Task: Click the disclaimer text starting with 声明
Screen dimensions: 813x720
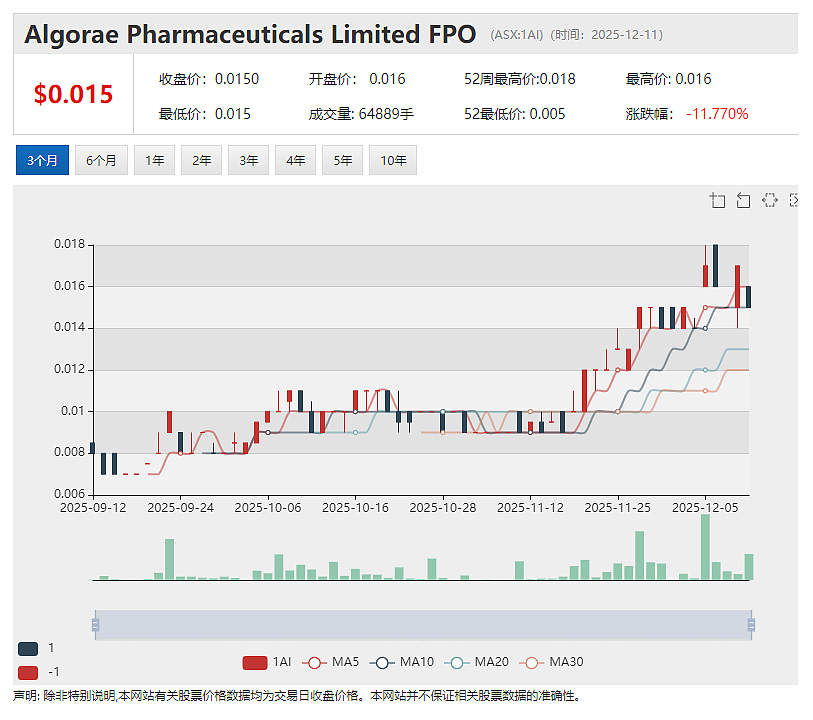Action: 297,696
